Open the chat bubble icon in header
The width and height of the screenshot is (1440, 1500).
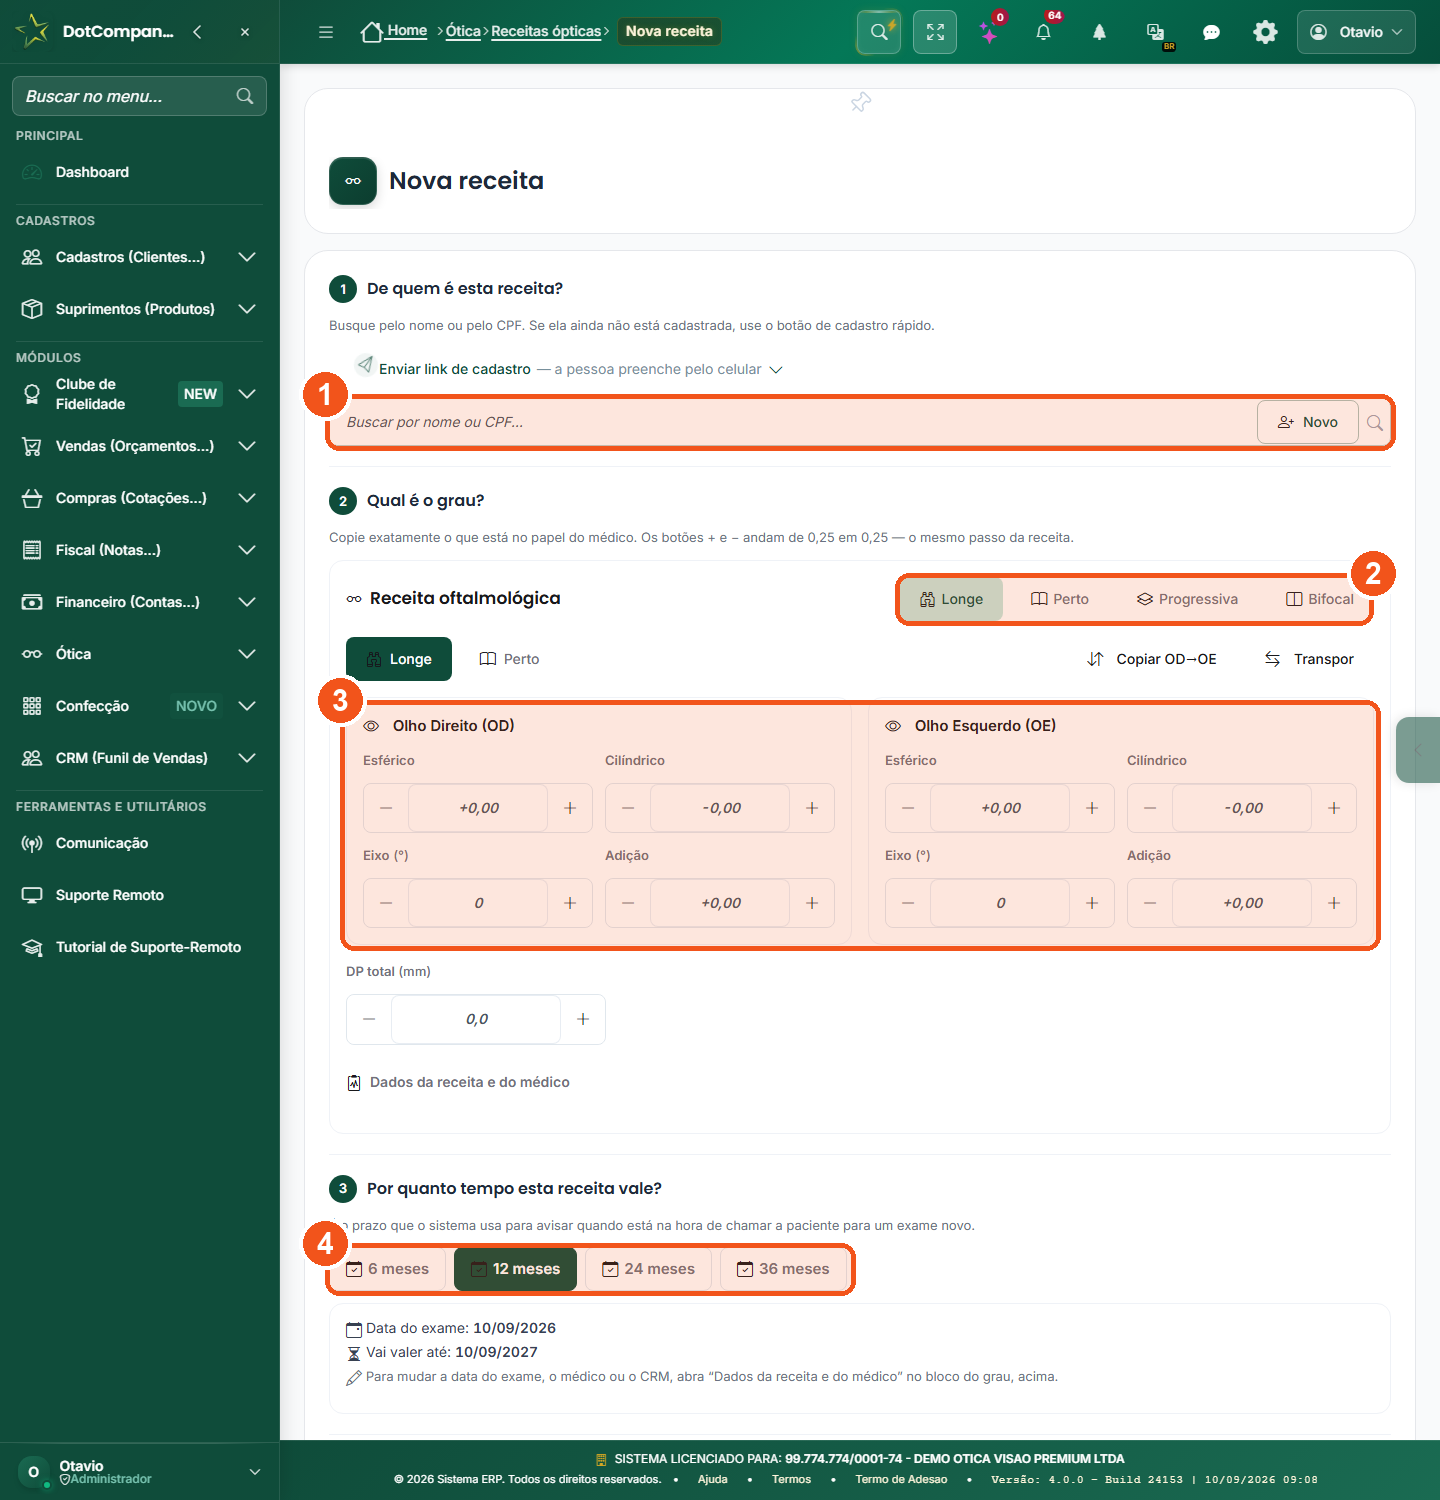(x=1211, y=32)
